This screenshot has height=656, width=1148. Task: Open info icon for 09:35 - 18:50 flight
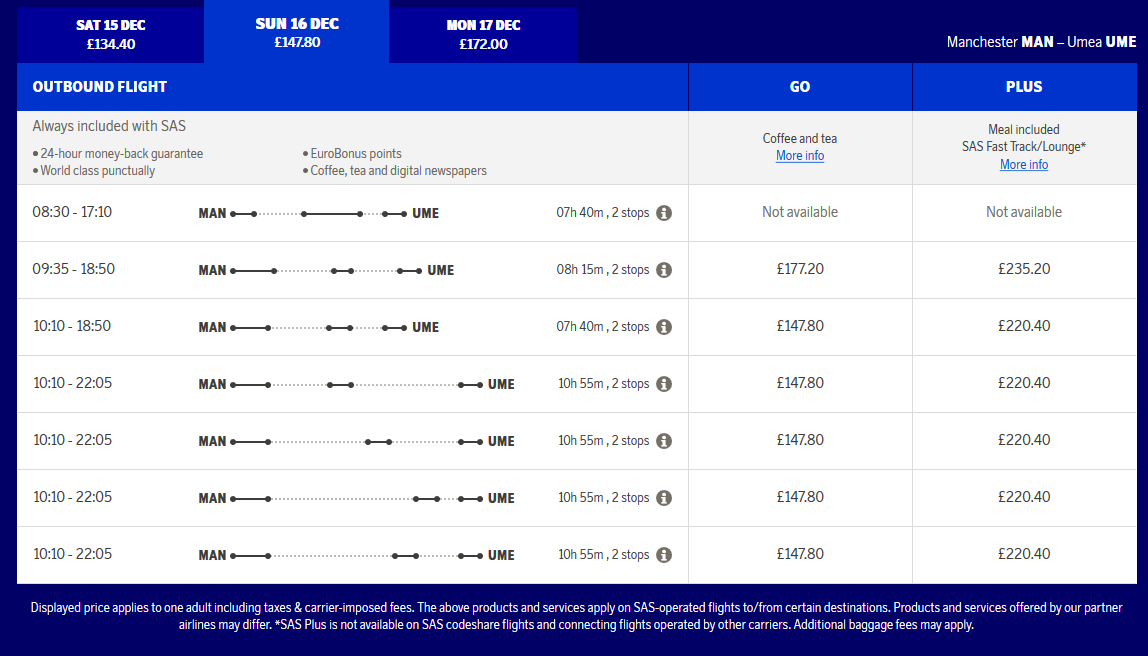point(664,270)
